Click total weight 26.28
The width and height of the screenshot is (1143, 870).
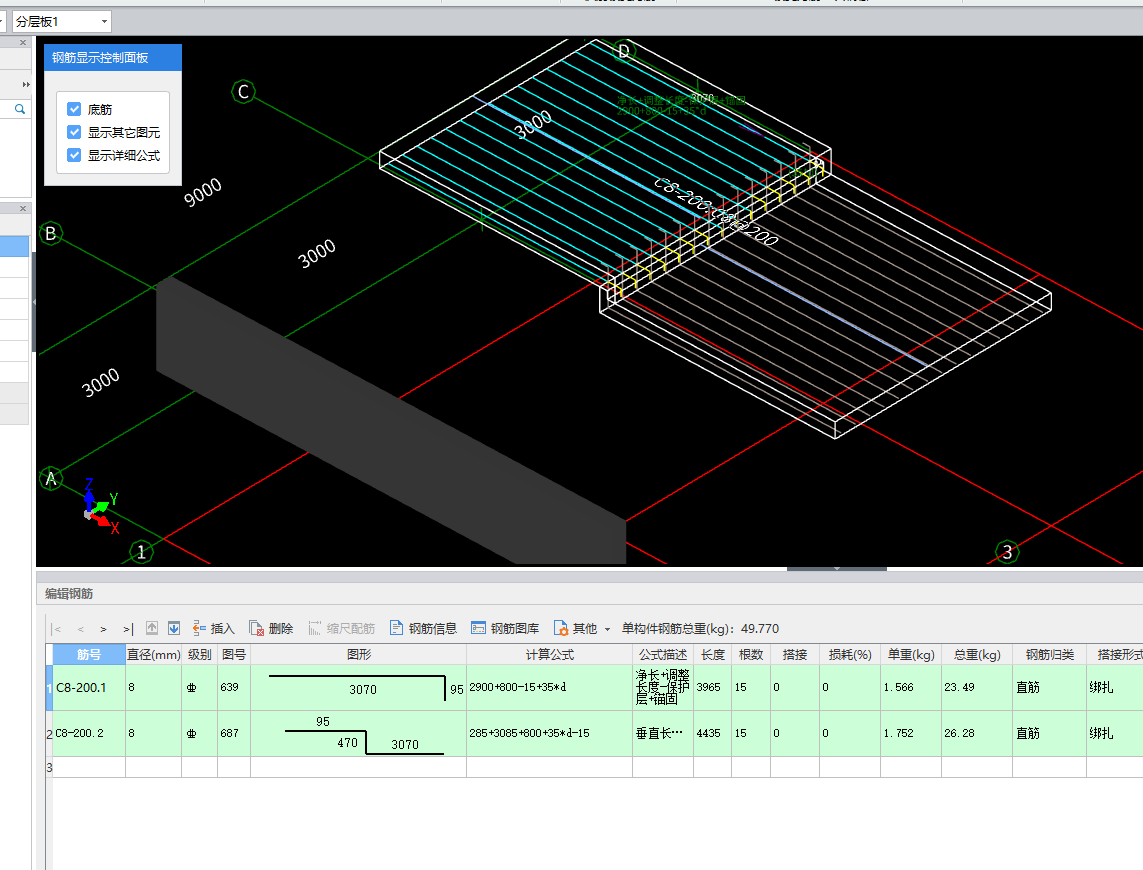[x=977, y=734]
